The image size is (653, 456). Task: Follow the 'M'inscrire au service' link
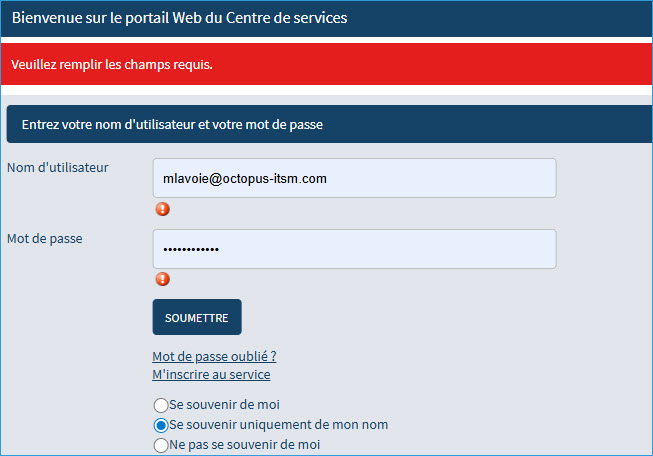(x=211, y=375)
